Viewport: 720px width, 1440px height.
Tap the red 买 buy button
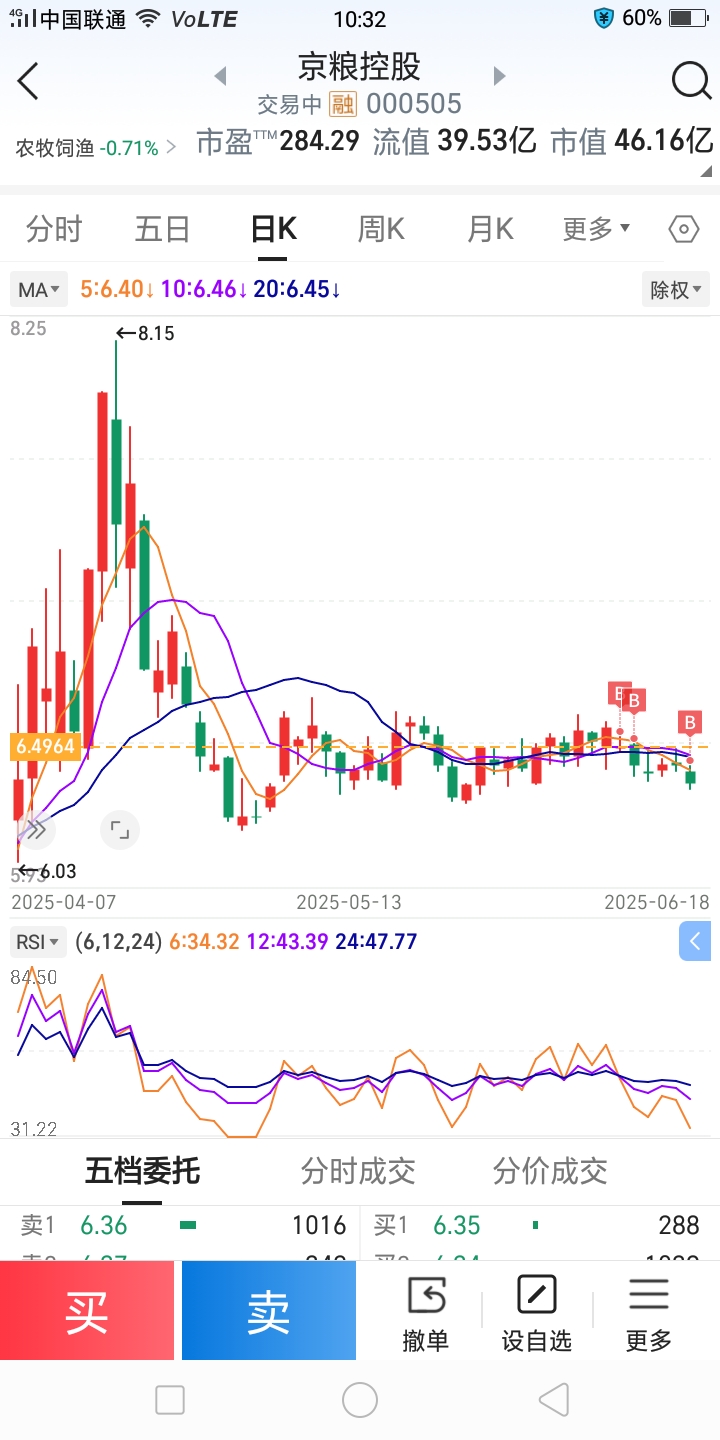[87, 1310]
